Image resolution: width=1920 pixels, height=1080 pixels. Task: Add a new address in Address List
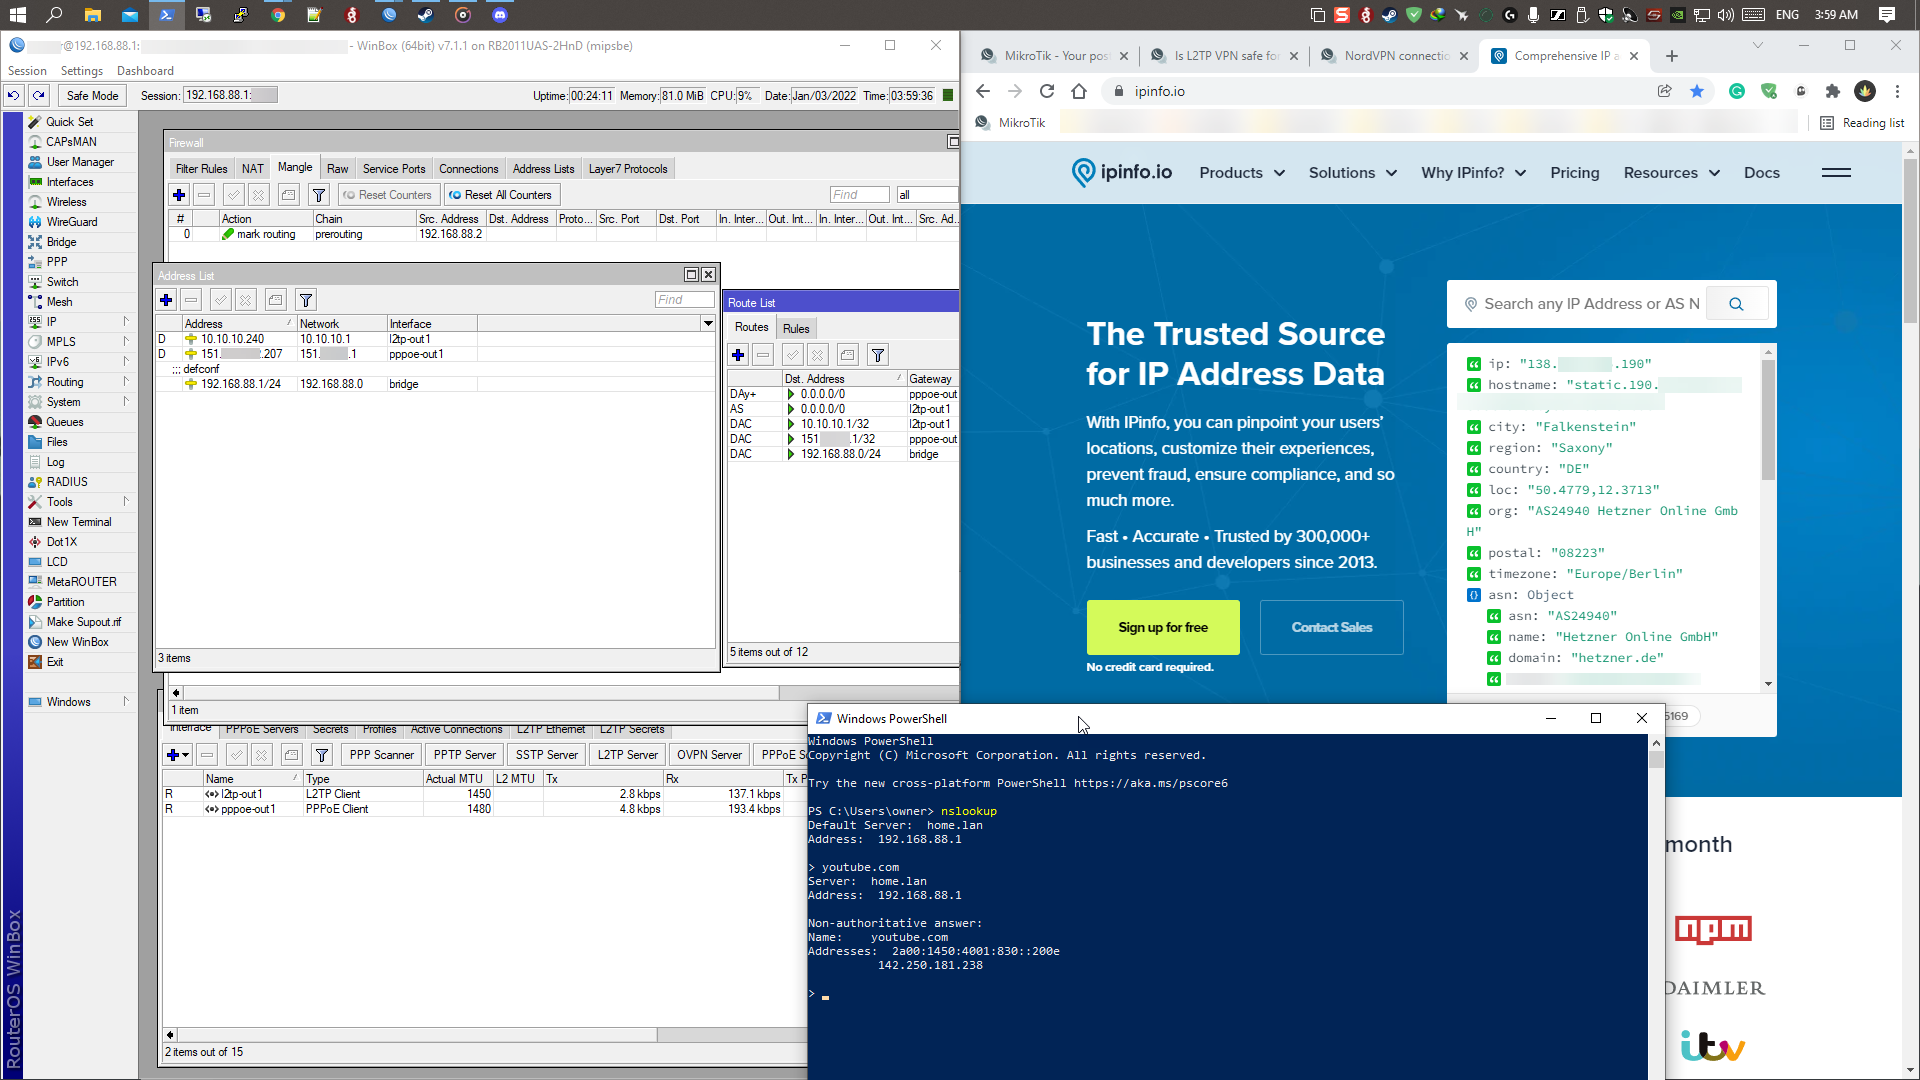pyautogui.click(x=166, y=300)
